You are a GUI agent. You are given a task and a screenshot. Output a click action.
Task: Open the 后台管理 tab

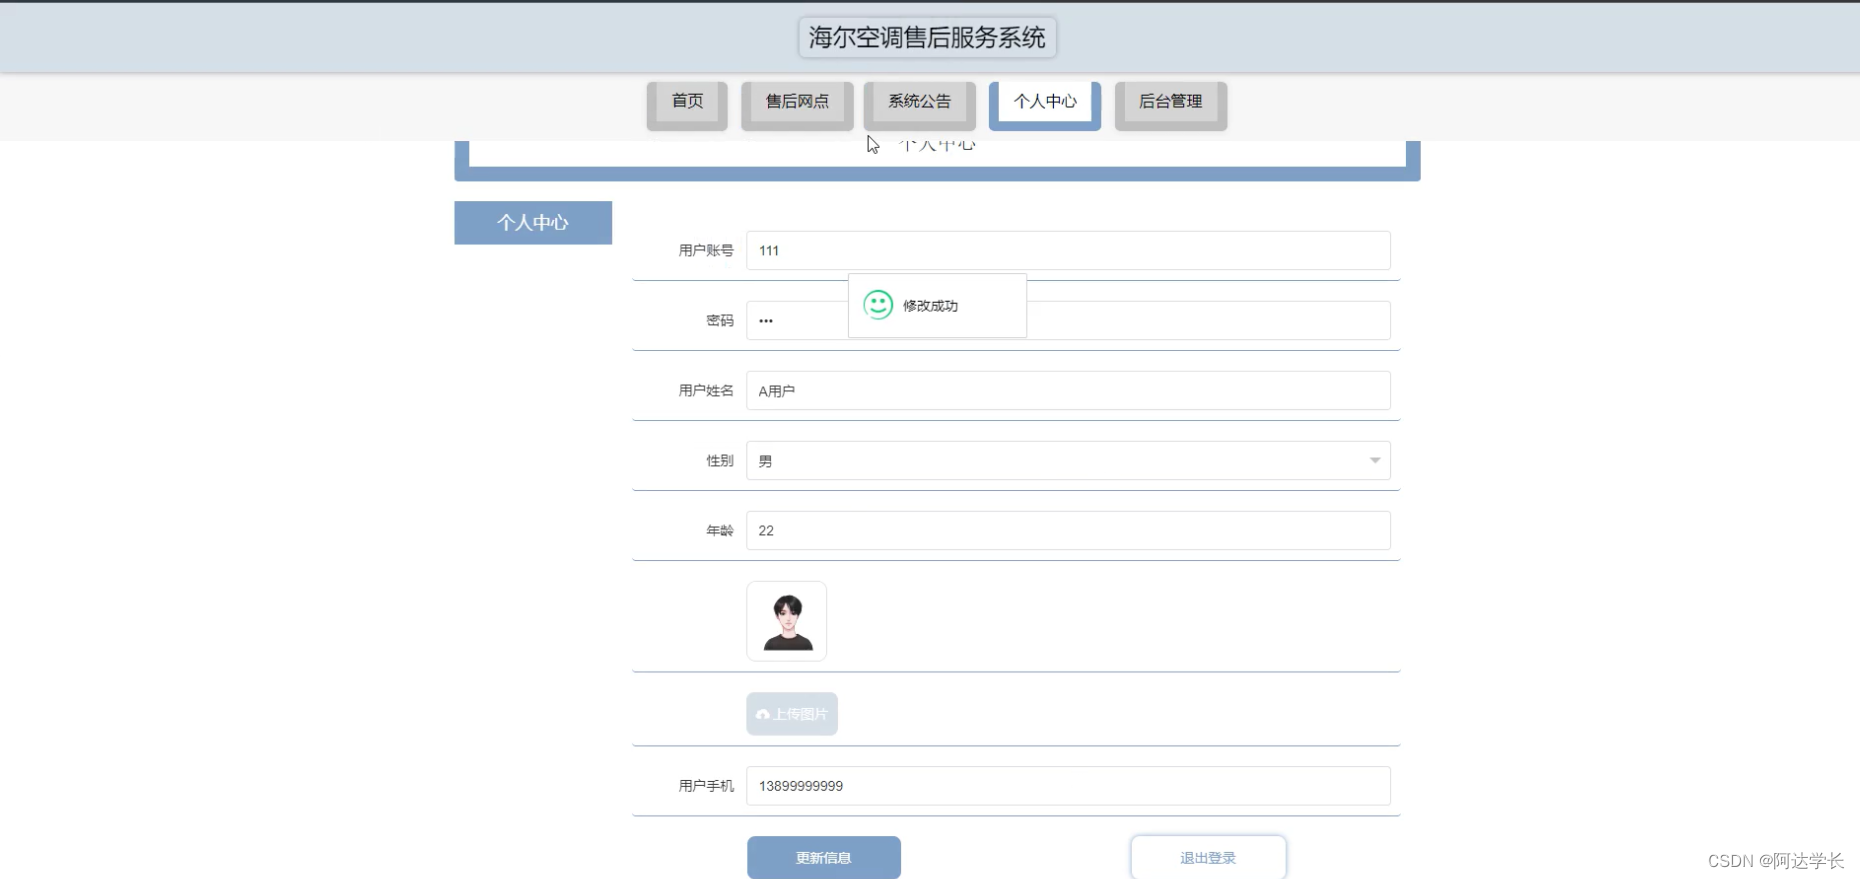[1171, 105]
